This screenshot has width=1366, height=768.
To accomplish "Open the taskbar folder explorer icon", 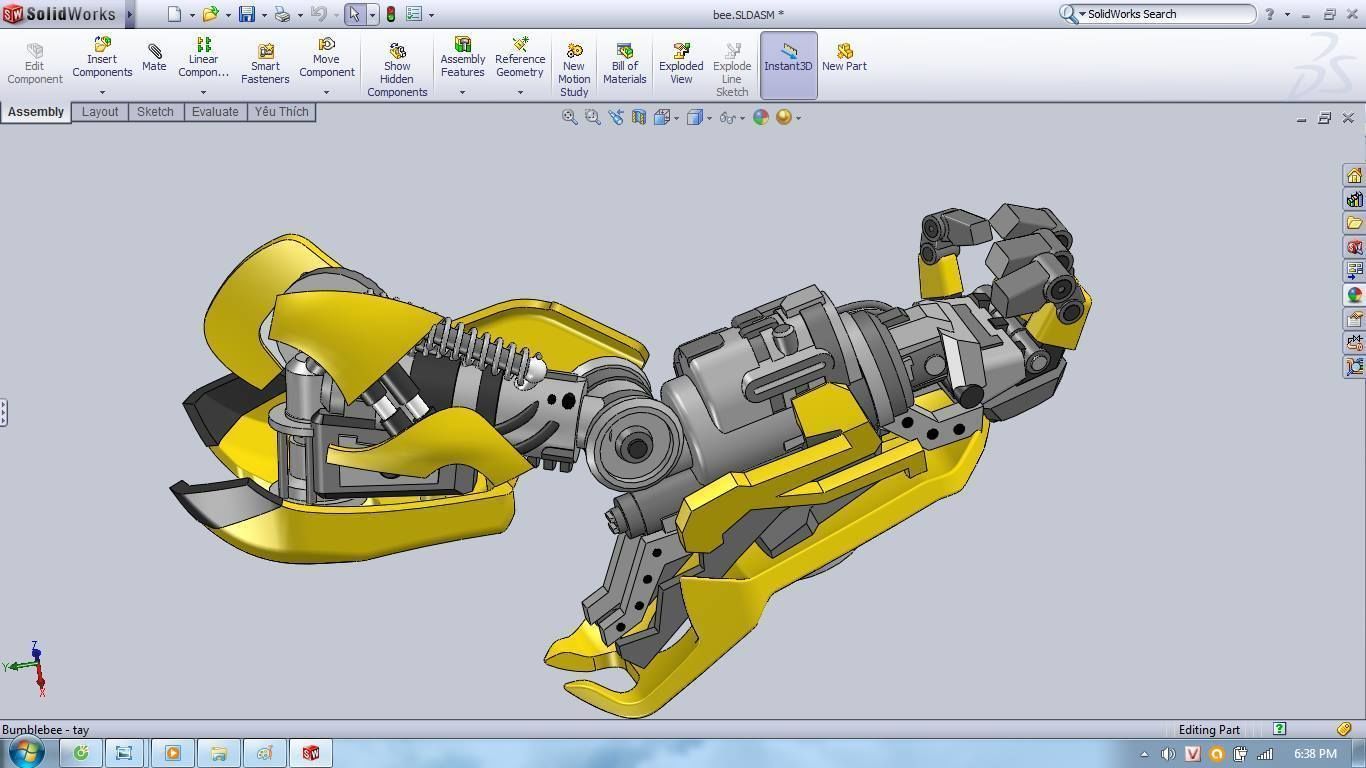I will [218, 753].
